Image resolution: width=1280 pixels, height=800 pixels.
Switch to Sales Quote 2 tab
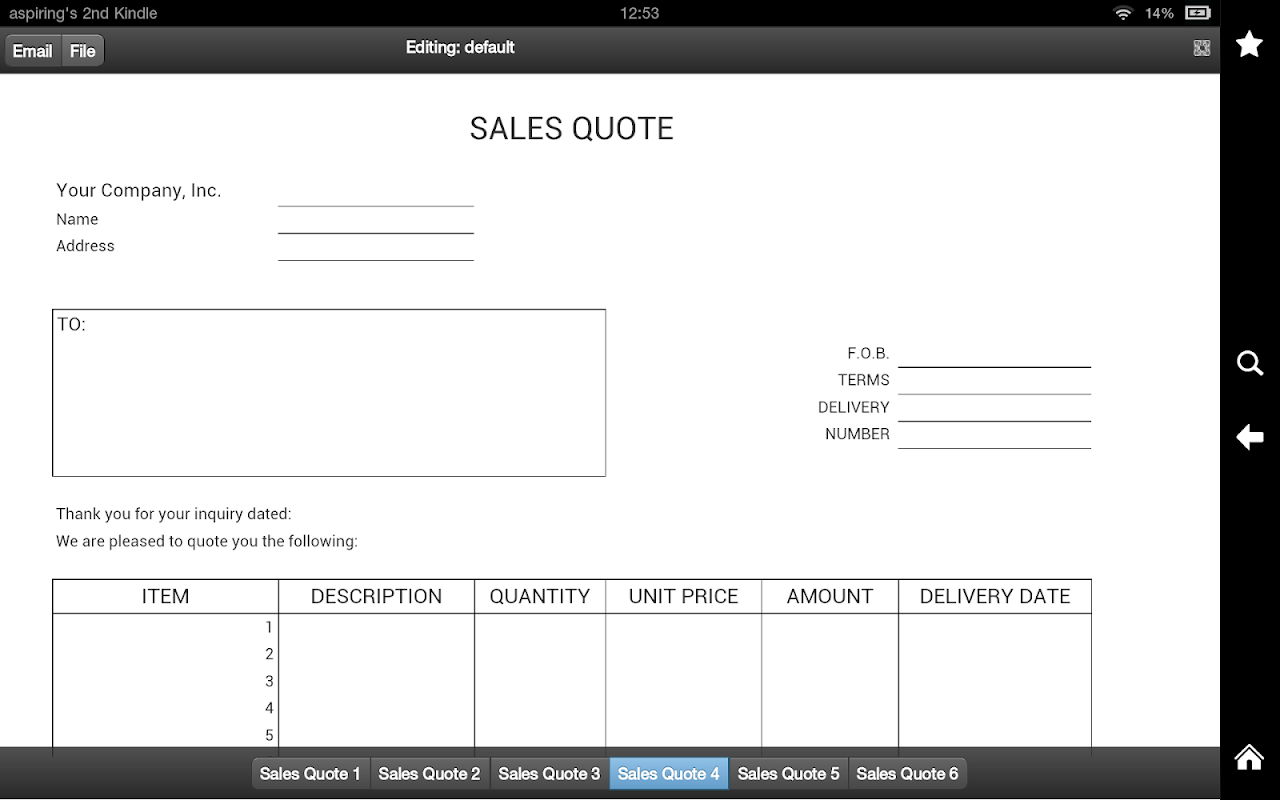(x=430, y=773)
